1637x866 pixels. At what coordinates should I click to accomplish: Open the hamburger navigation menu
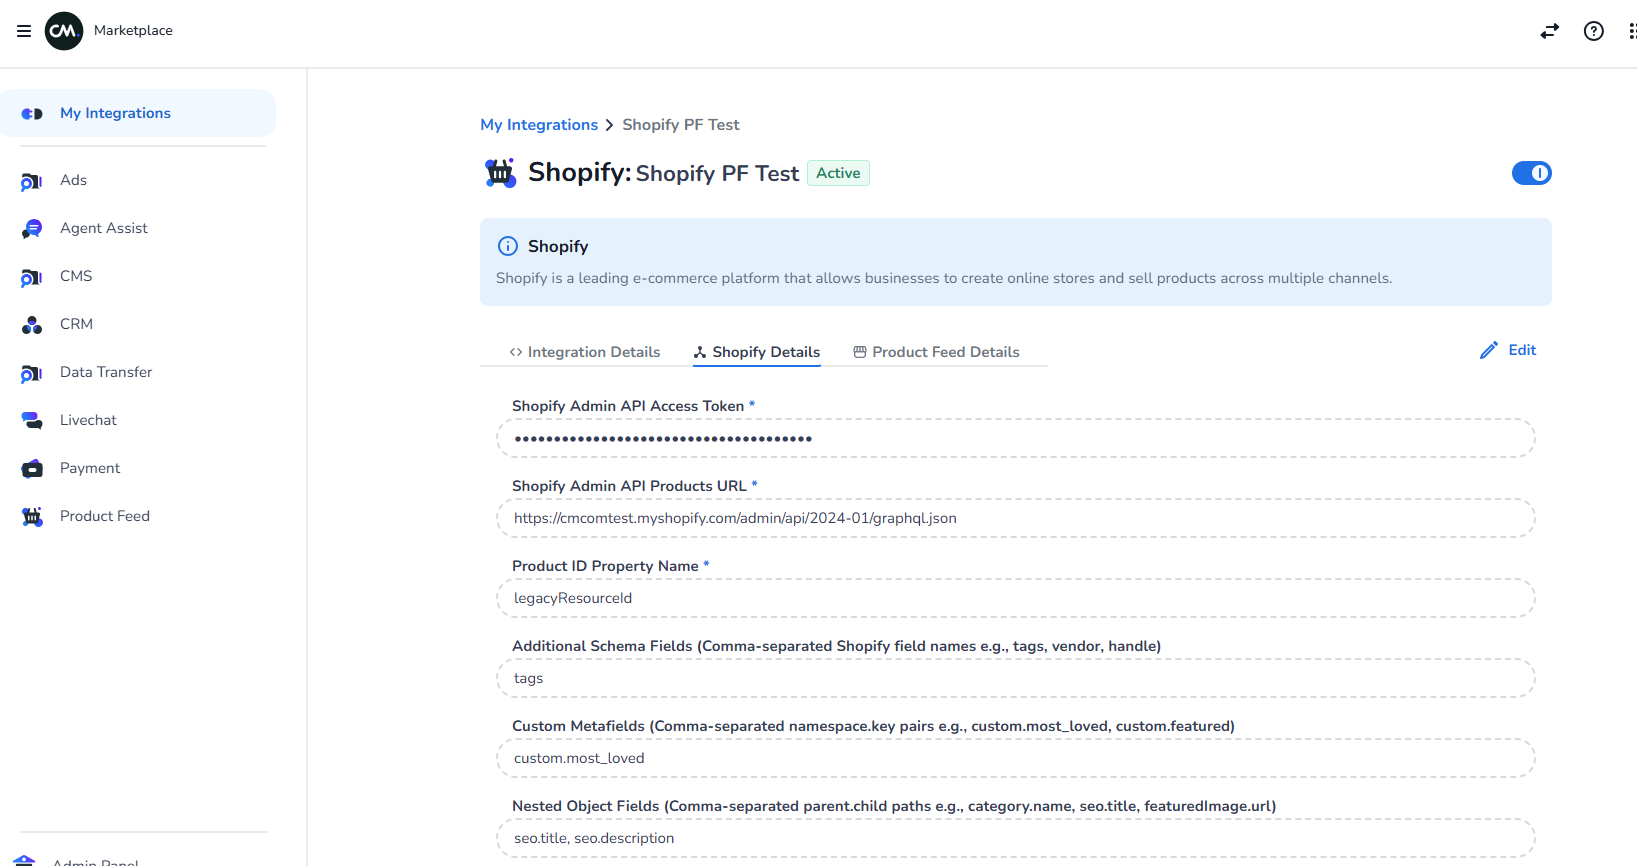[24, 31]
